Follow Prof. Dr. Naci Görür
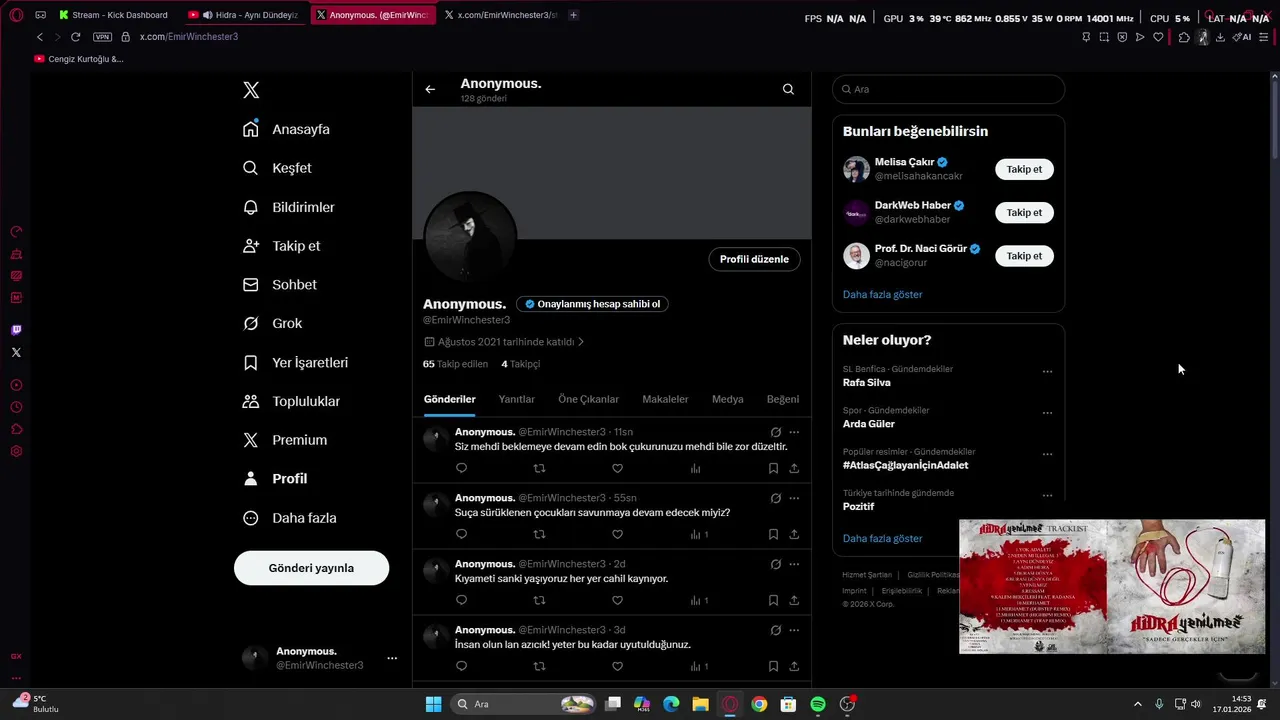The image size is (1280, 720). pyautogui.click(x=1024, y=256)
